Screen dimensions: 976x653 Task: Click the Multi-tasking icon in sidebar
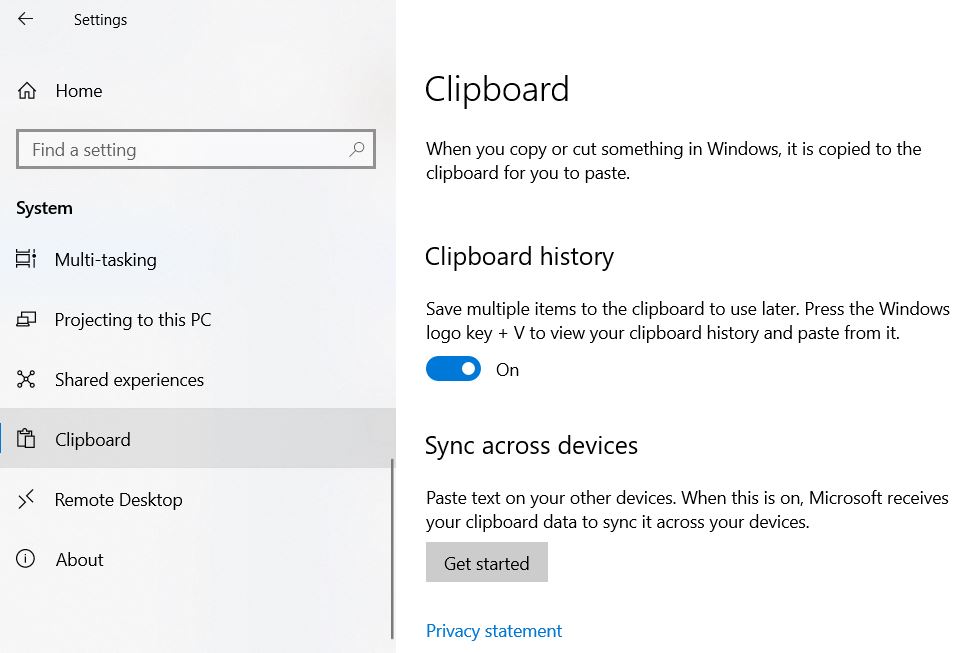pos(27,260)
